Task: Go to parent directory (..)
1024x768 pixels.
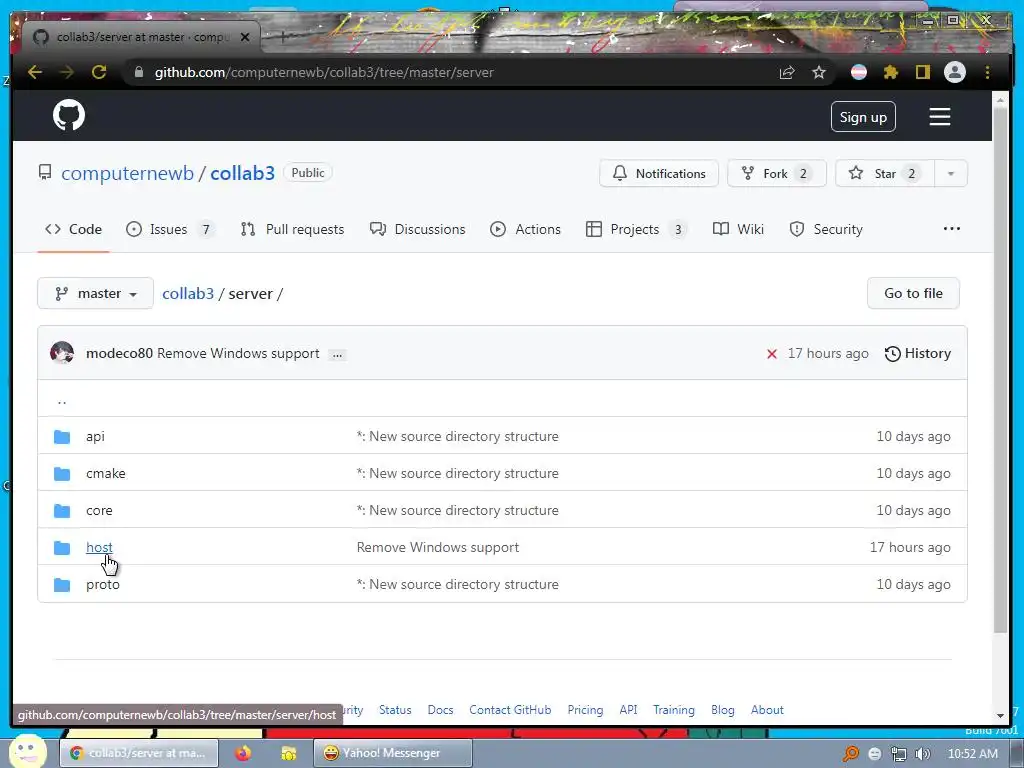Action: [x=62, y=400]
